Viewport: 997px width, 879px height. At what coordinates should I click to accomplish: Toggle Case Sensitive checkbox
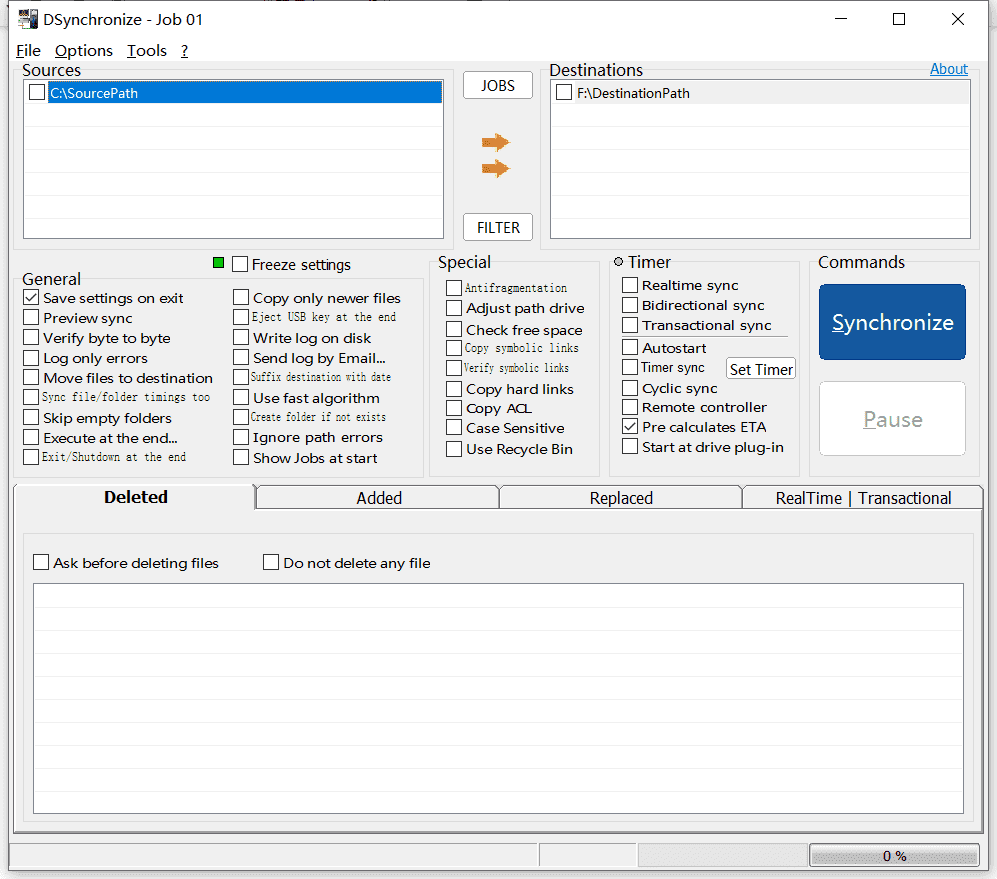454,428
